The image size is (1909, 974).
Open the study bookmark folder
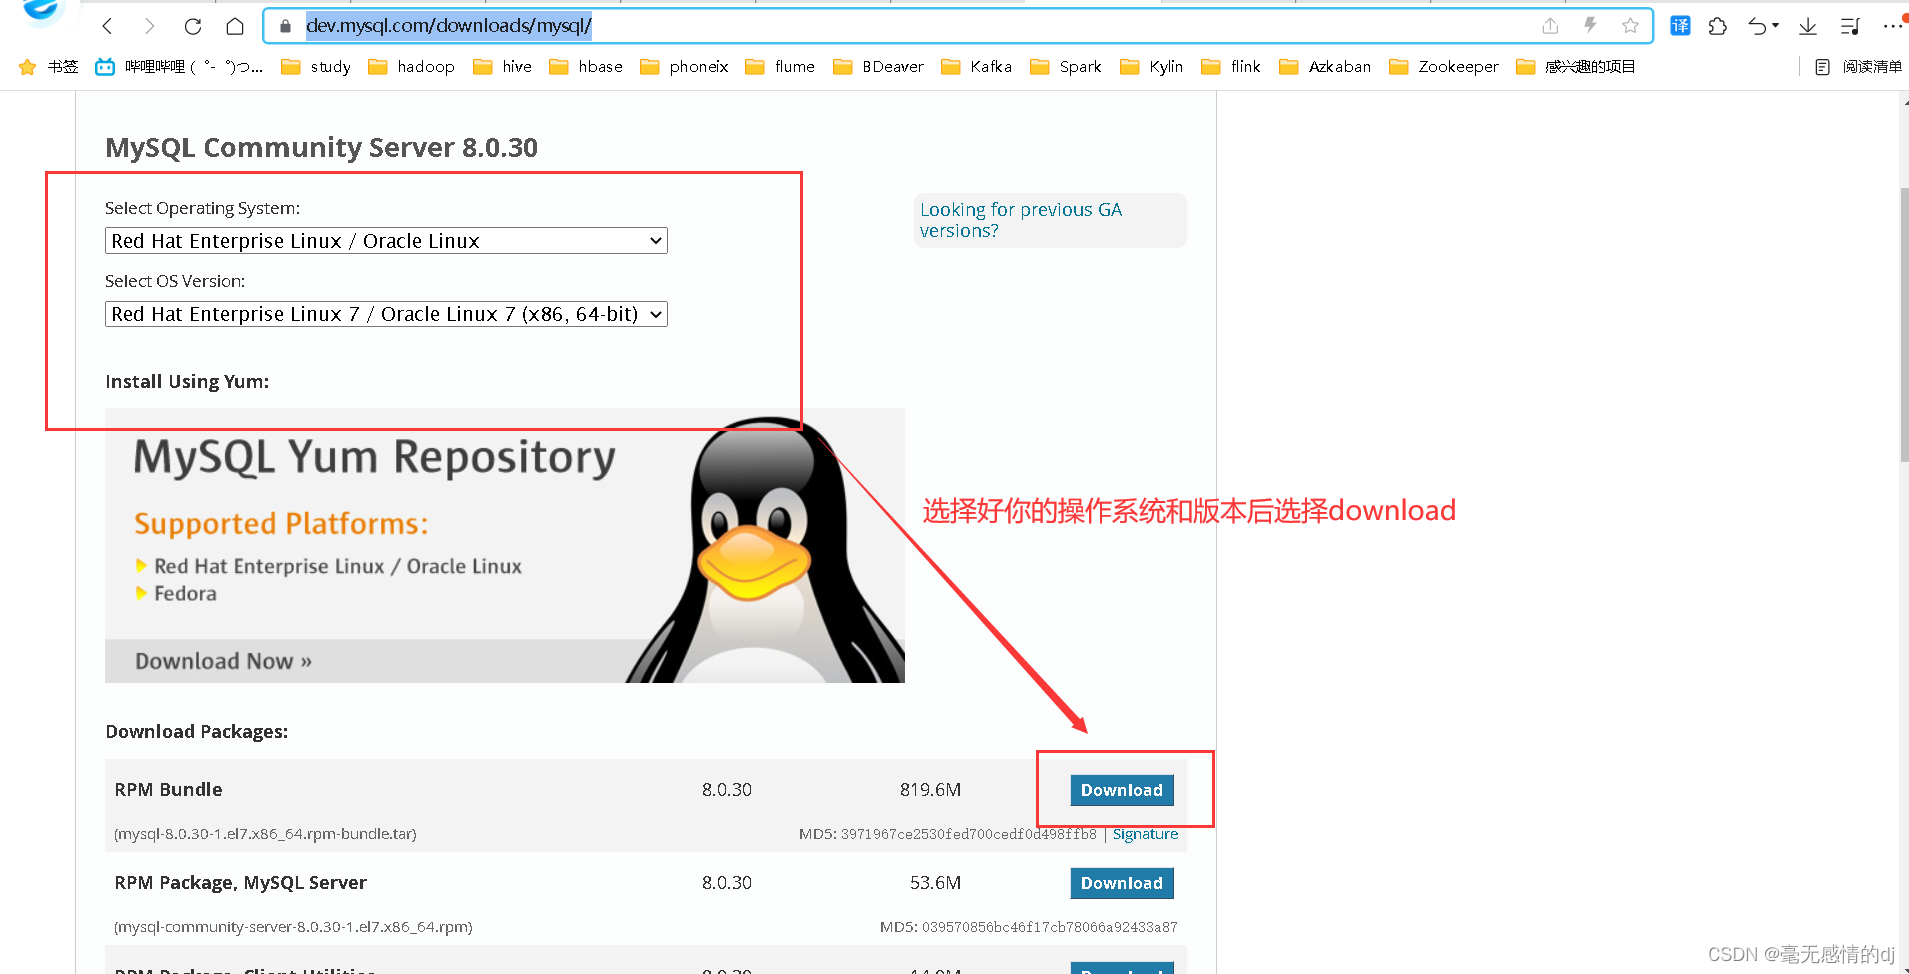[316, 67]
